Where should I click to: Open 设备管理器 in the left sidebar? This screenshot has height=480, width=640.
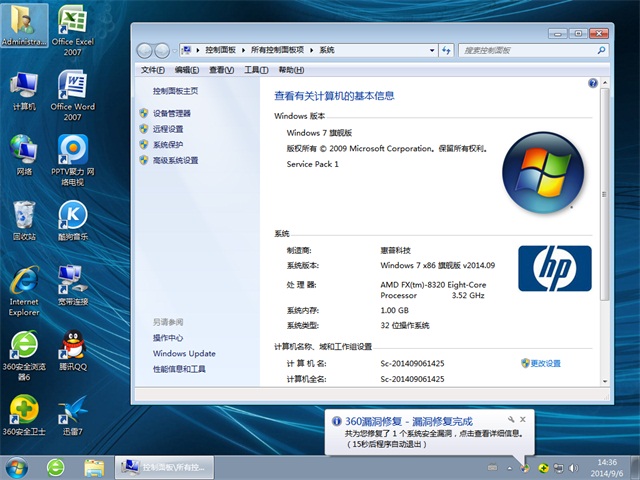(x=171, y=114)
